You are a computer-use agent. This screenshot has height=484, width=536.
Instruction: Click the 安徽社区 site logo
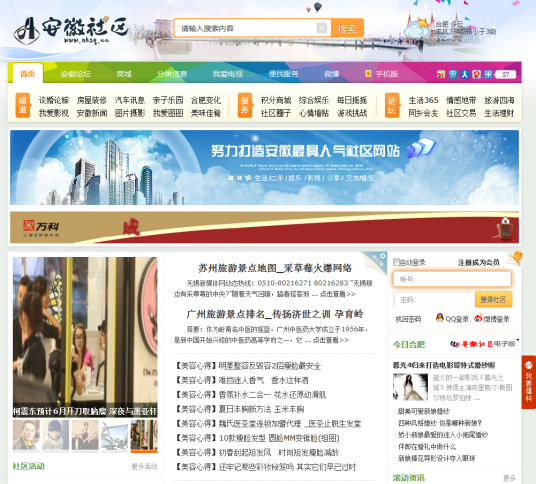click(71, 30)
